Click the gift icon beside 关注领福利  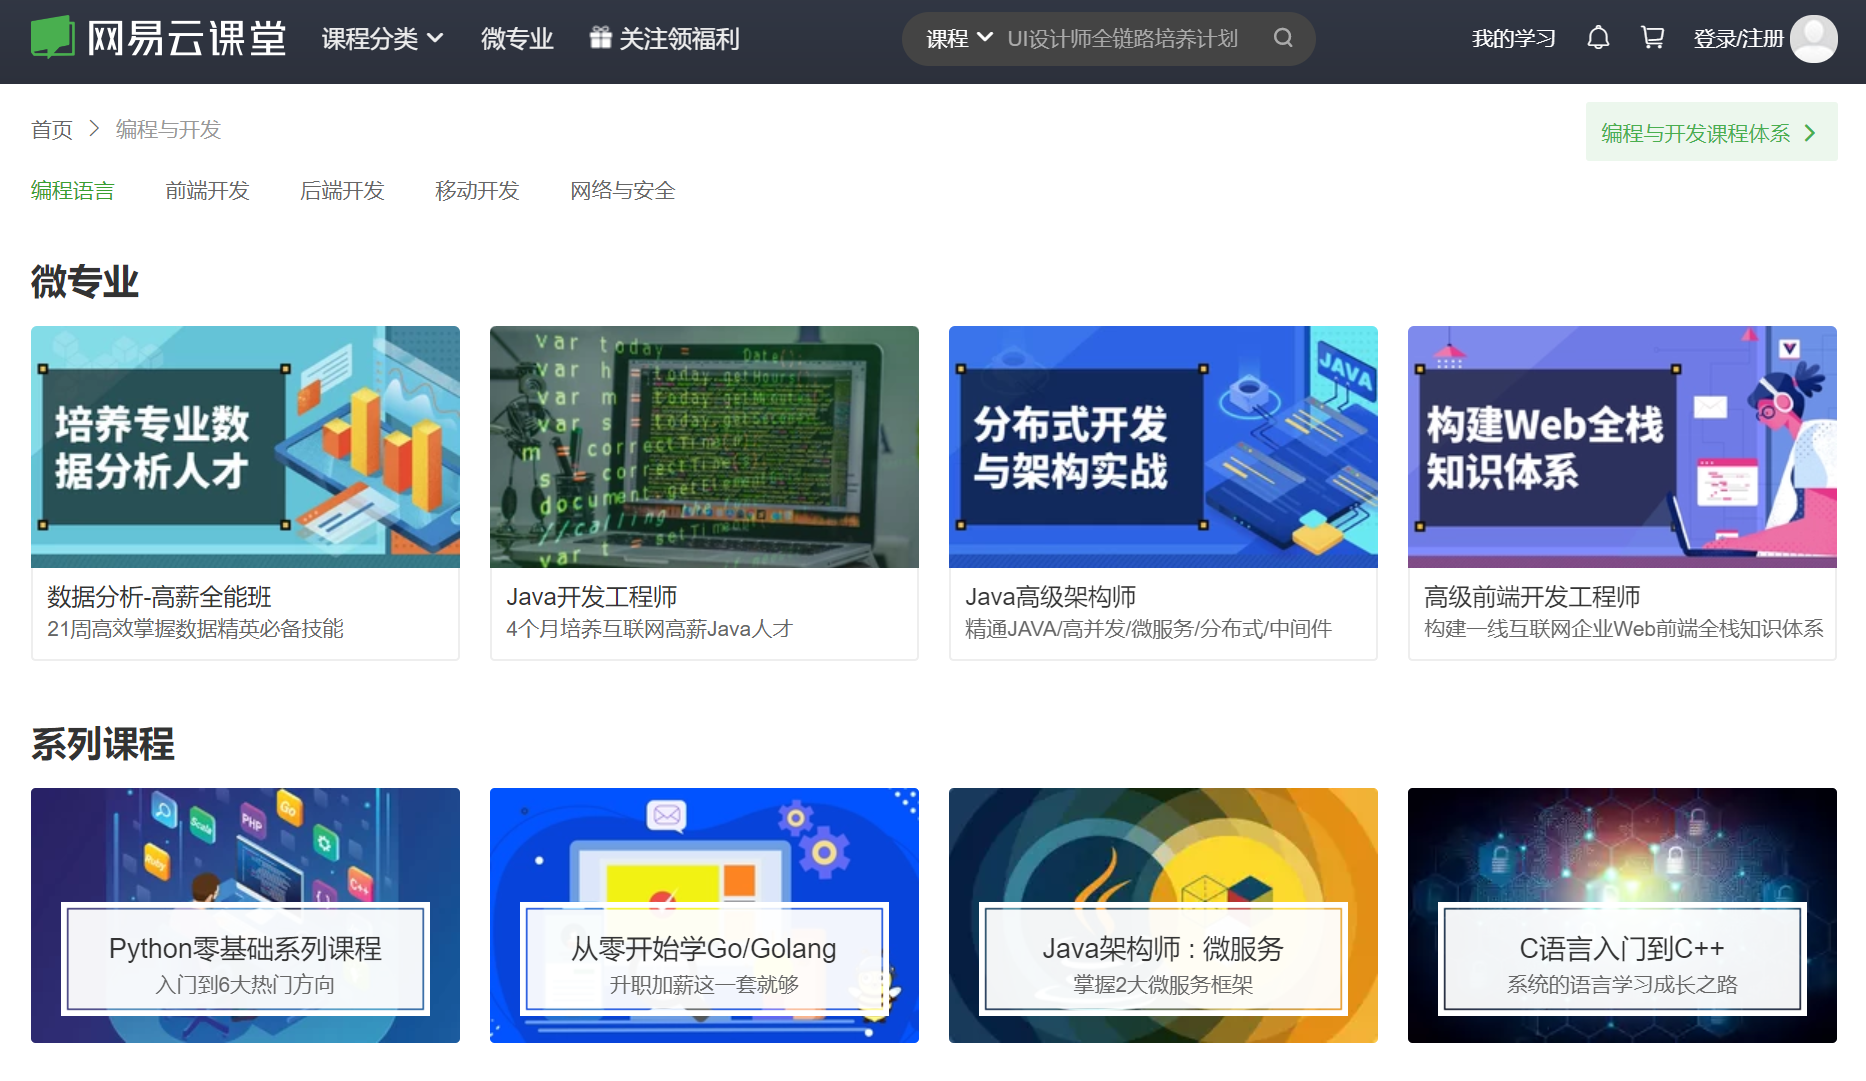point(600,38)
